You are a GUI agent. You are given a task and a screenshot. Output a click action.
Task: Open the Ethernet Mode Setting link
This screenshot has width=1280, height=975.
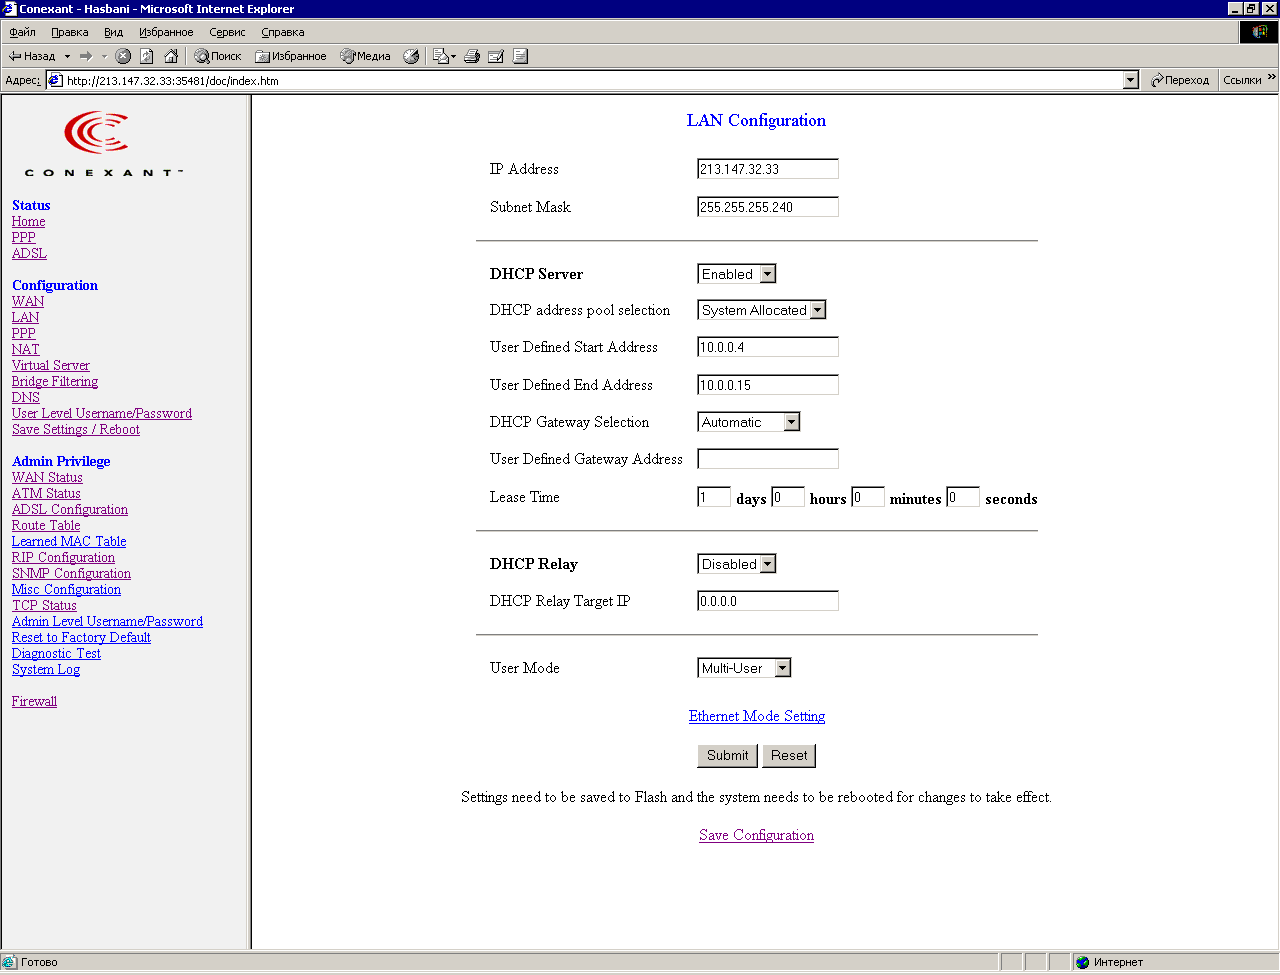coord(757,716)
